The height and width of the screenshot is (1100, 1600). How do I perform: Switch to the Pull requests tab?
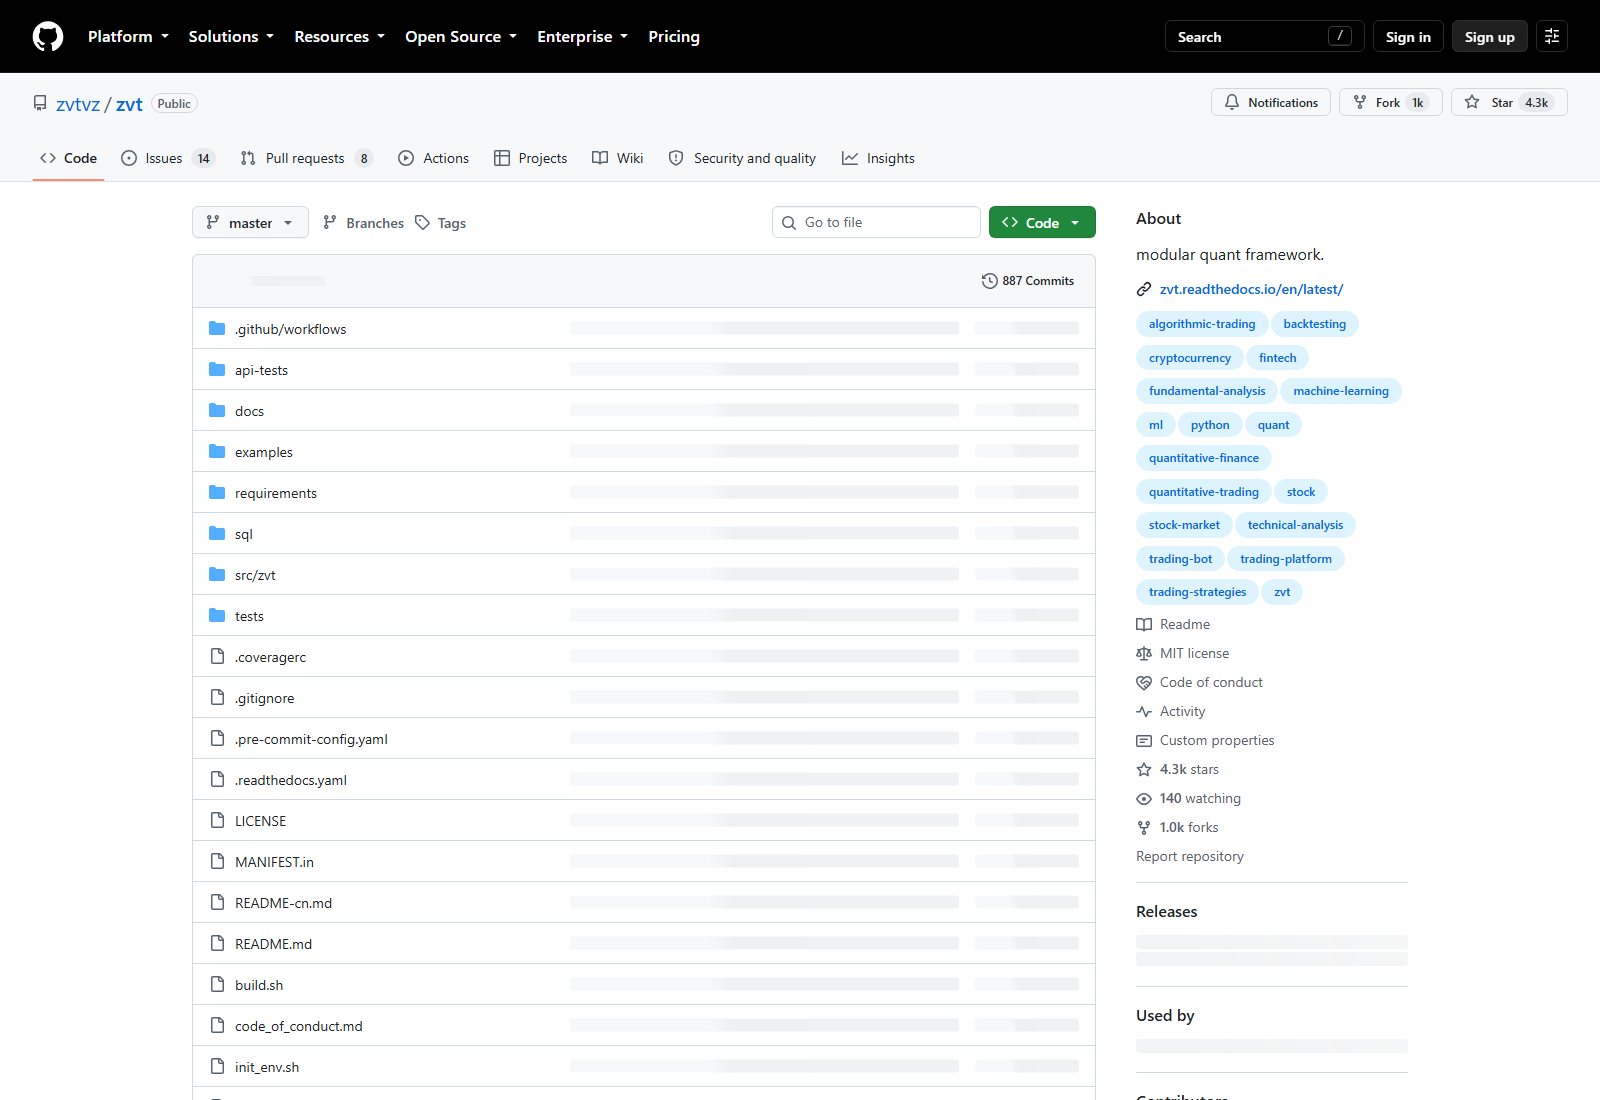pos(307,158)
